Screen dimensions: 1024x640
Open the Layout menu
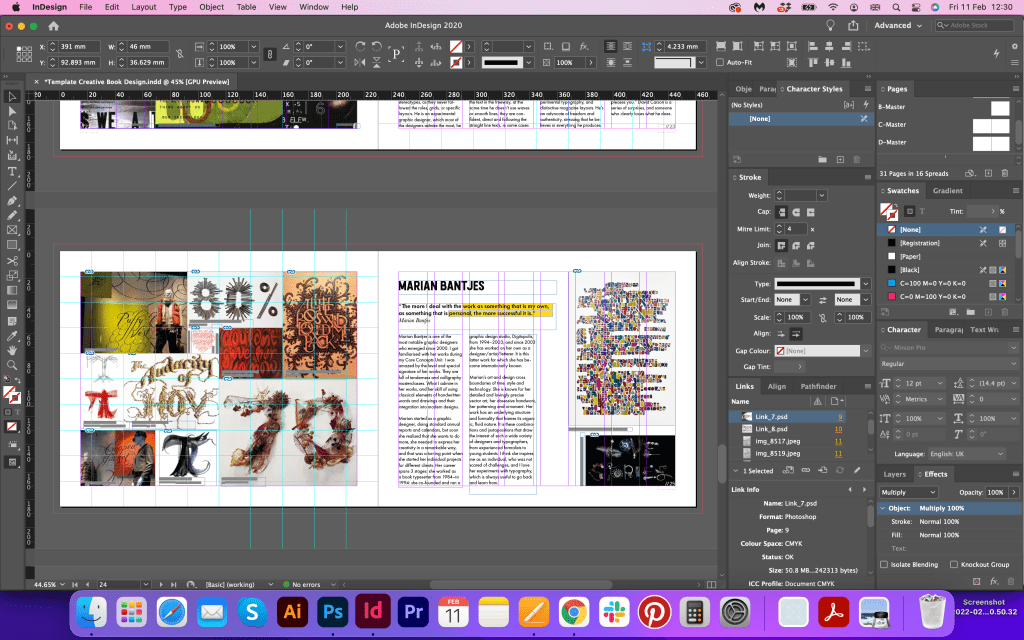[144, 7]
